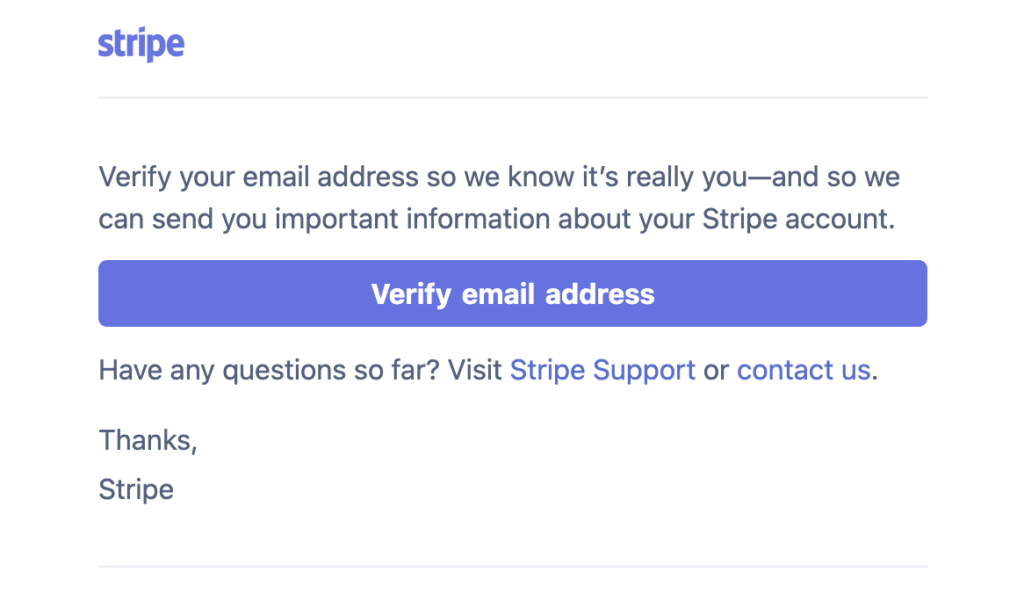
Task: Click the 'Thanks,' sign-off text
Action: 148,440
